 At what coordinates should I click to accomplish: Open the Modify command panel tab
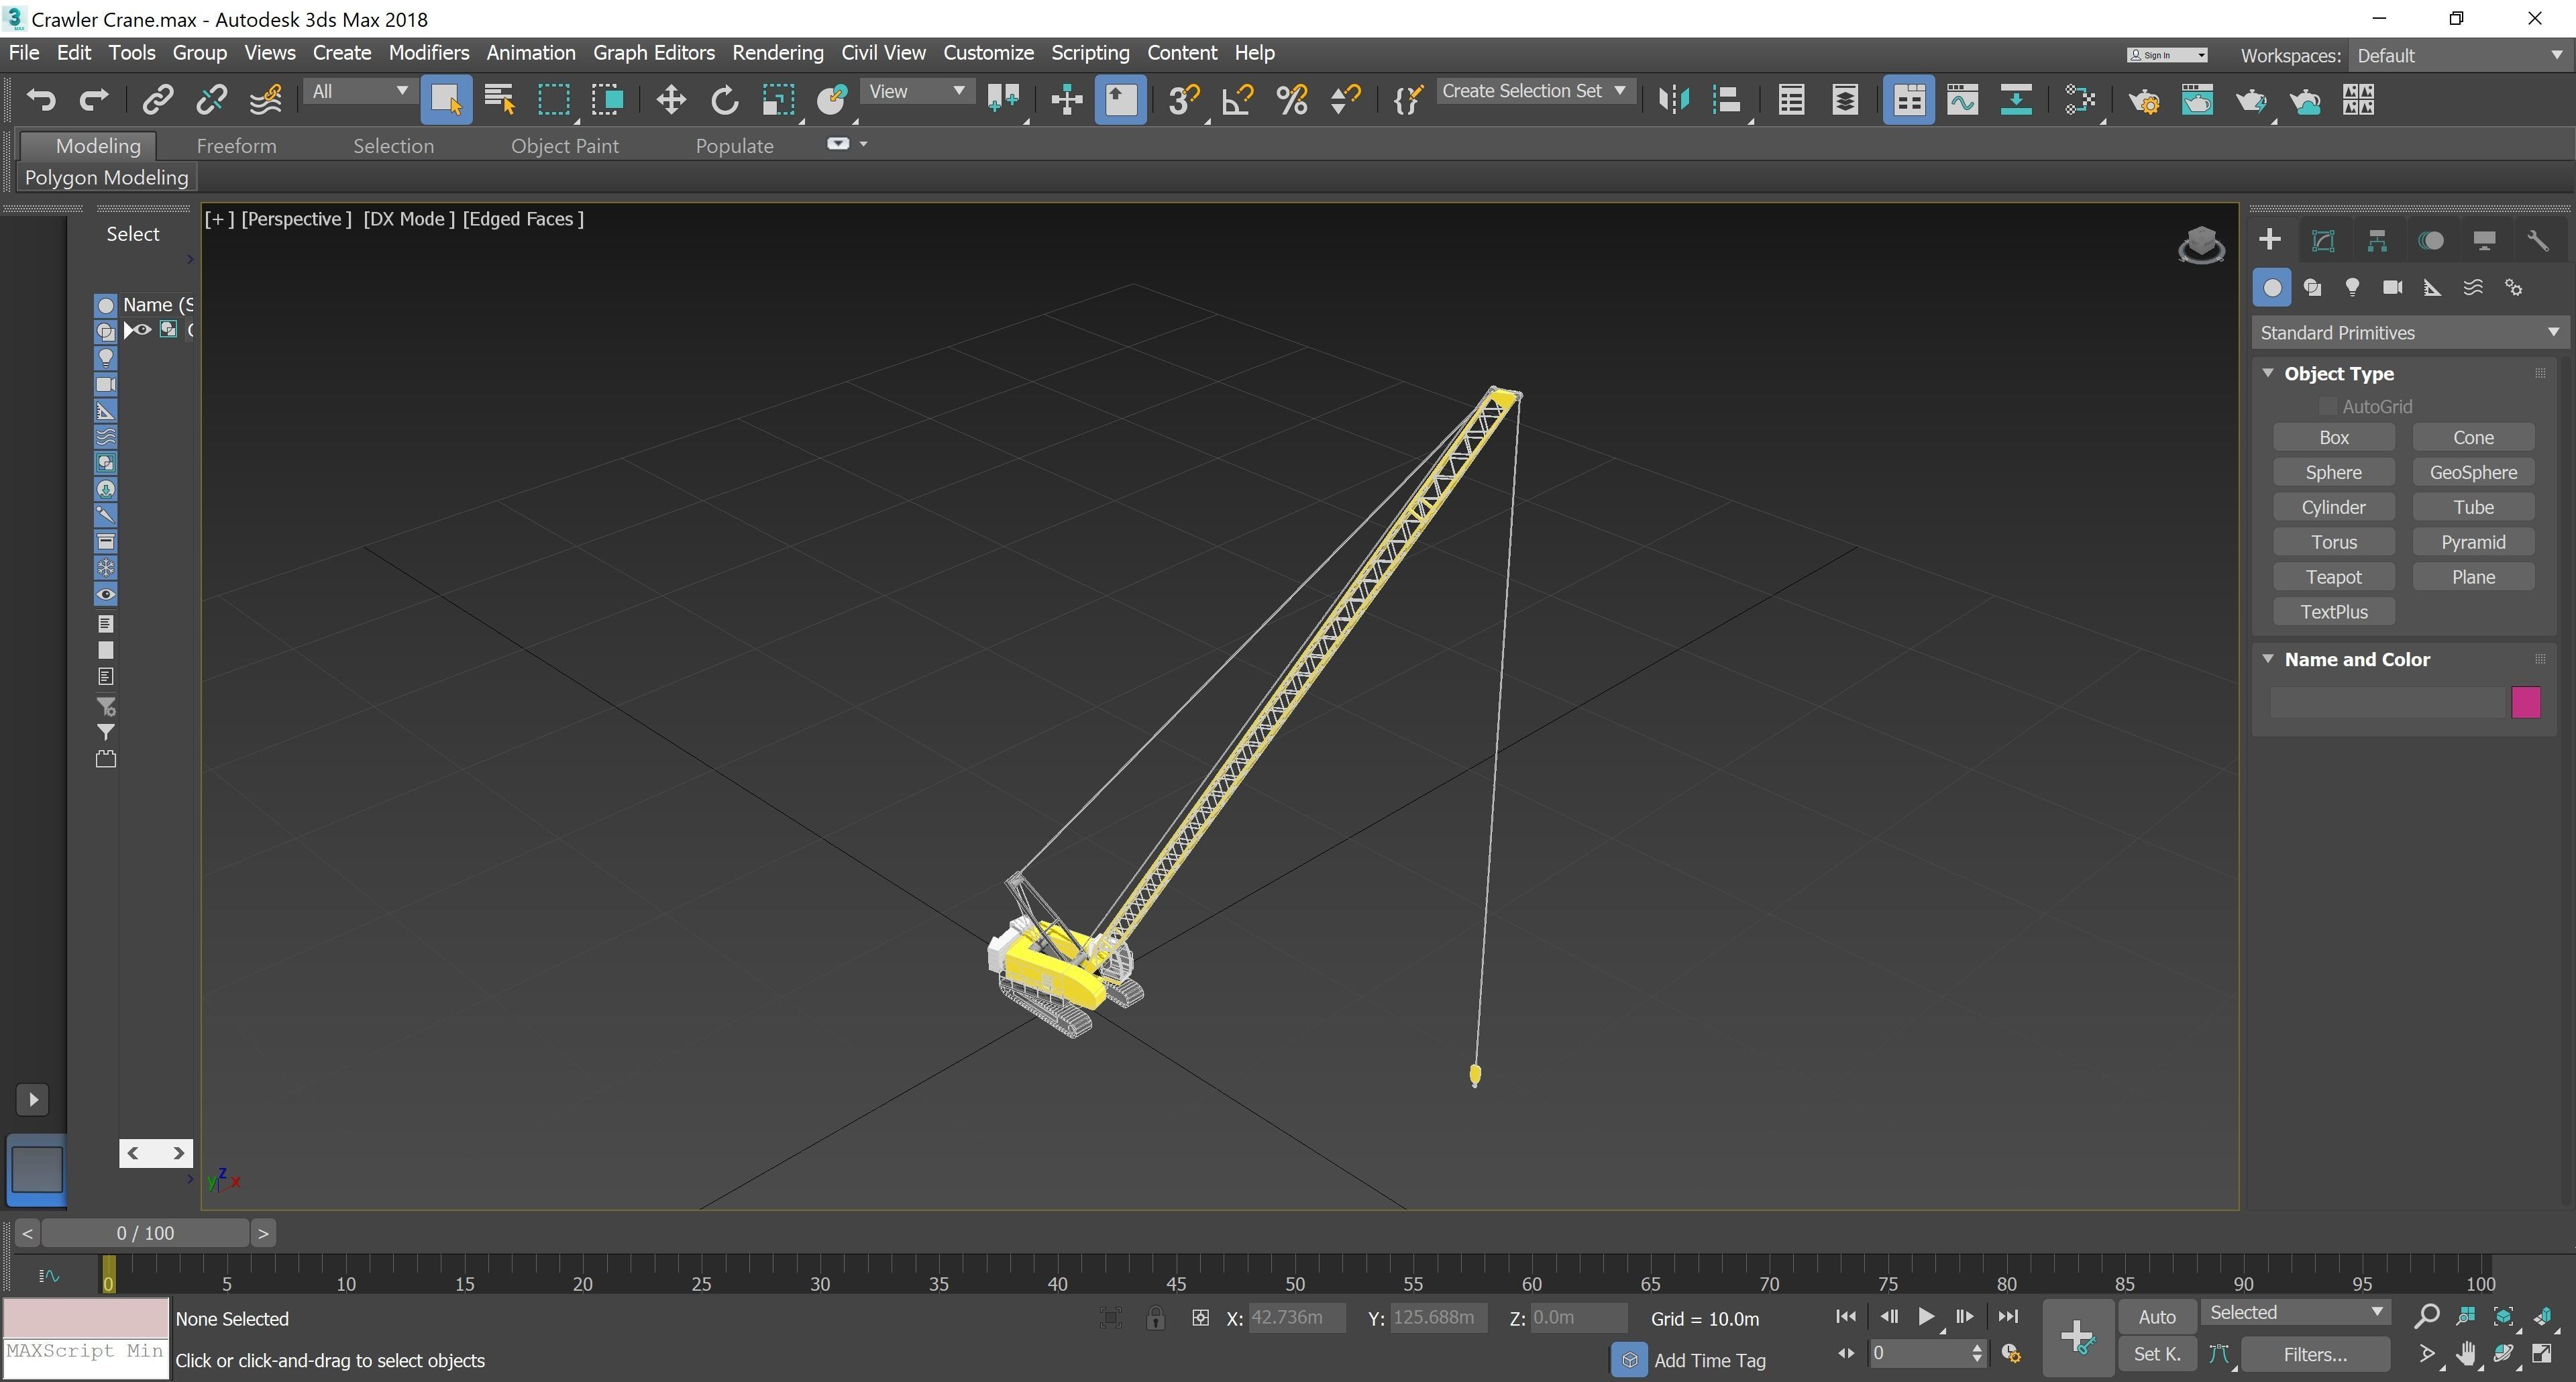pyautogui.click(x=2323, y=240)
